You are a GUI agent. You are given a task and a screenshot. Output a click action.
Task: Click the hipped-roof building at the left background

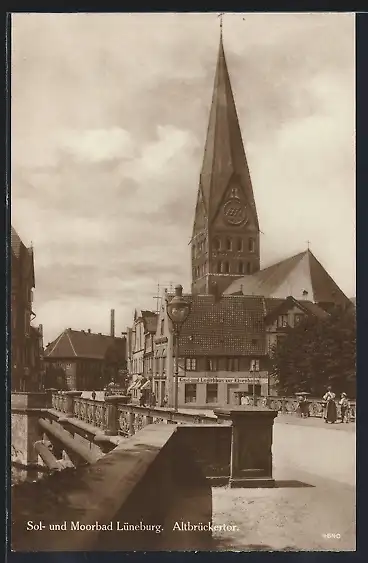(84, 358)
